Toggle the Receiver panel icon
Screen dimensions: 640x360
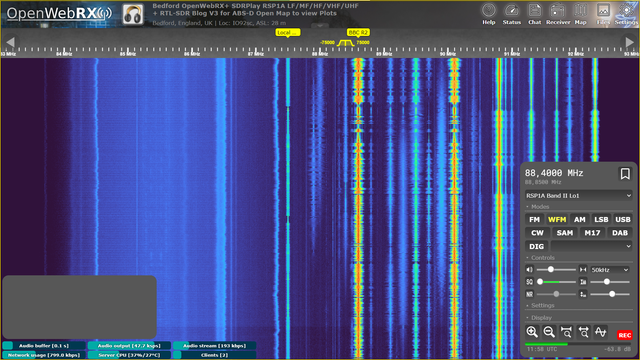tap(558, 14)
